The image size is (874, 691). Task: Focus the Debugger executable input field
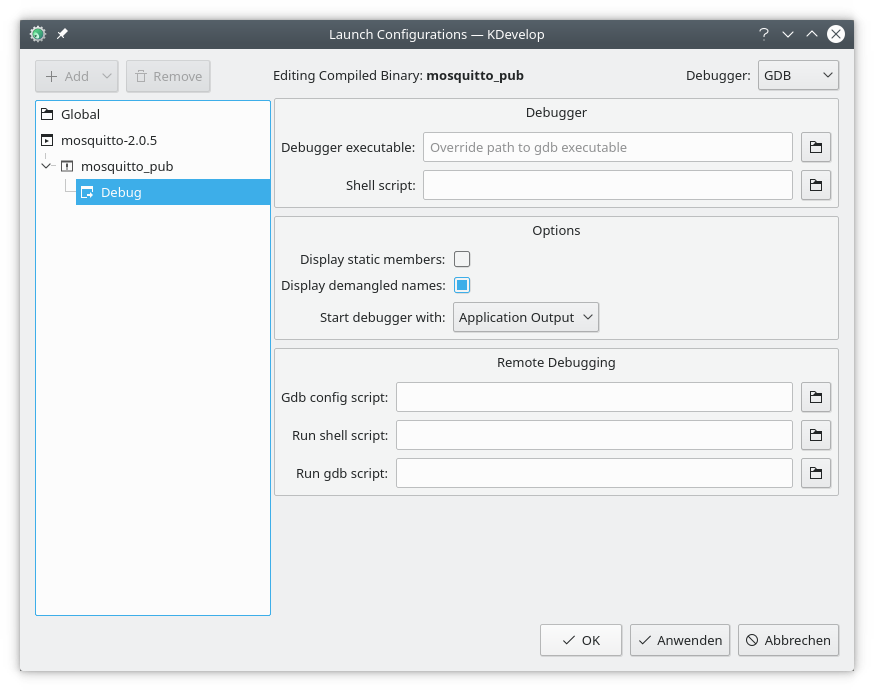(608, 147)
